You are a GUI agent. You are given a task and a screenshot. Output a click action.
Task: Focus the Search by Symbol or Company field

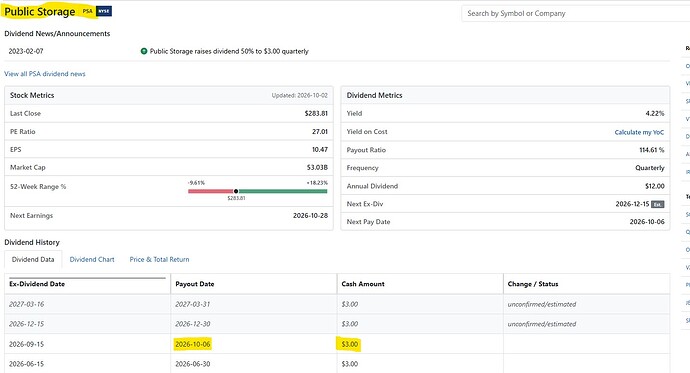576,13
